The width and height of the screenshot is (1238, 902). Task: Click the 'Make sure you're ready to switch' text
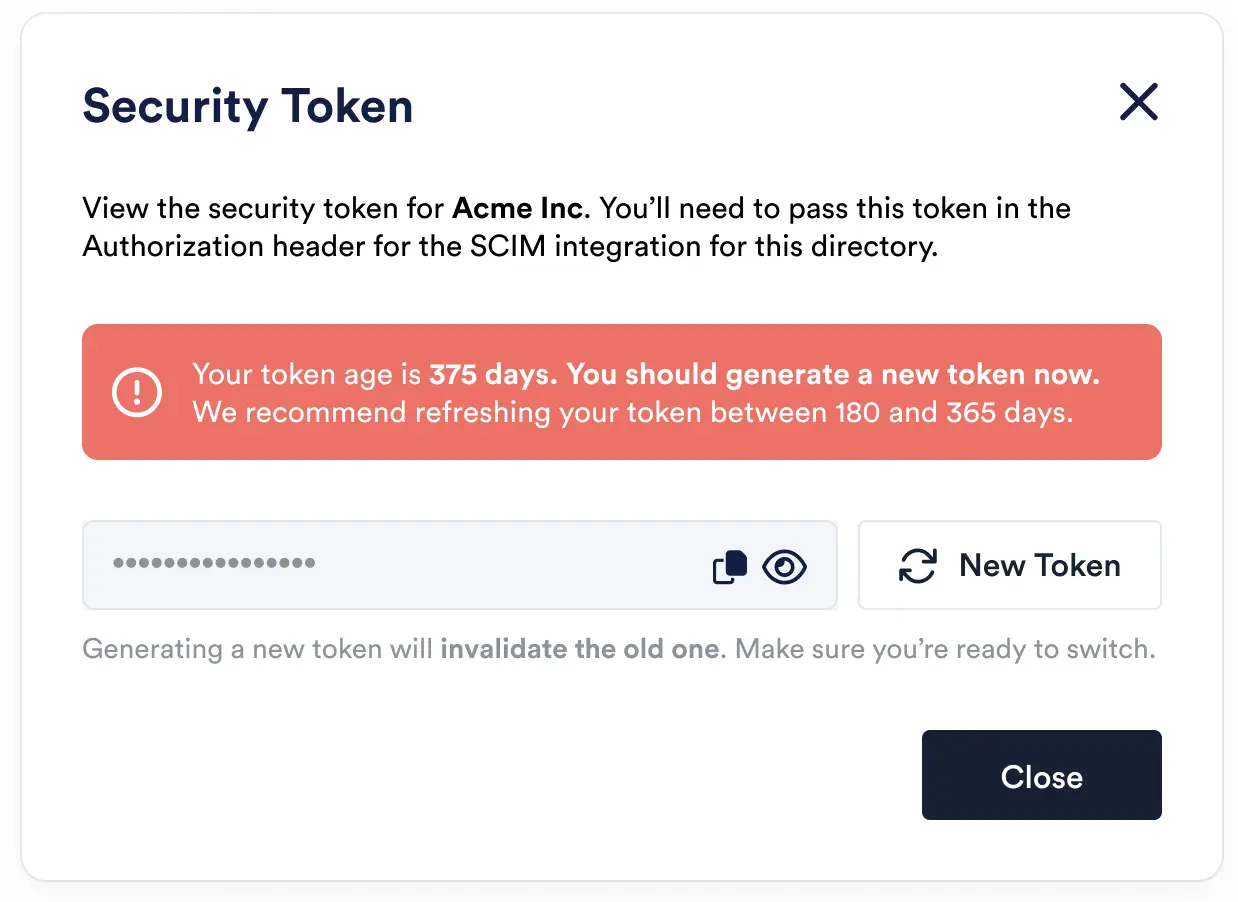click(x=945, y=649)
